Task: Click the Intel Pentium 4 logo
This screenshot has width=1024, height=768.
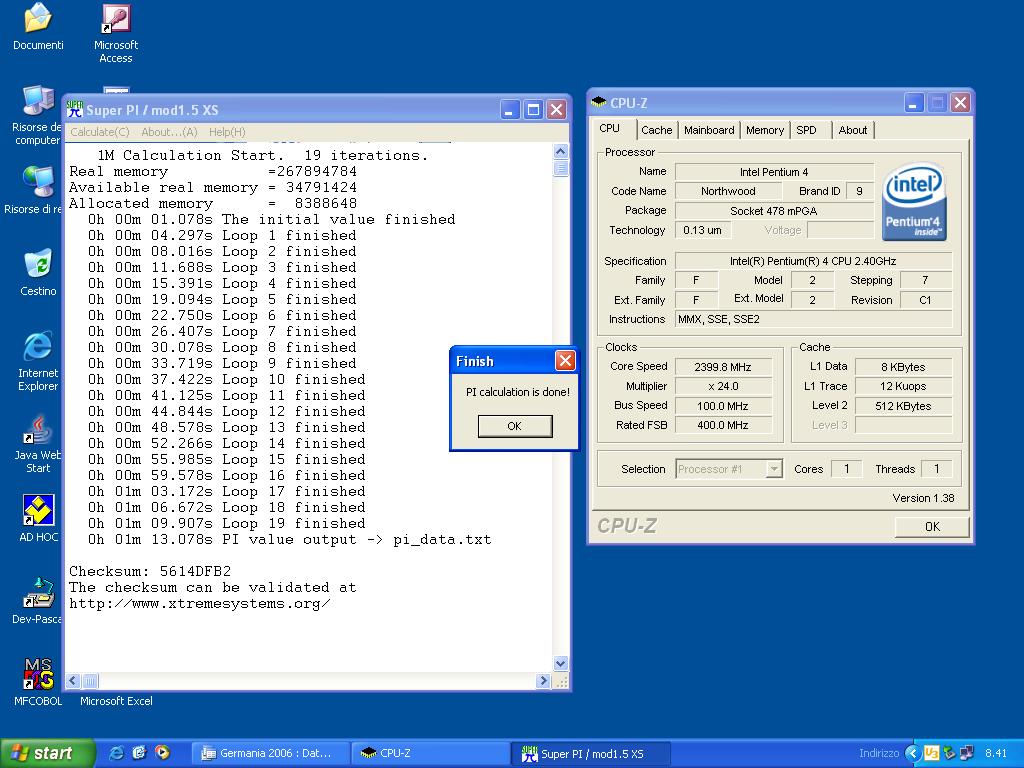Action: point(914,201)
